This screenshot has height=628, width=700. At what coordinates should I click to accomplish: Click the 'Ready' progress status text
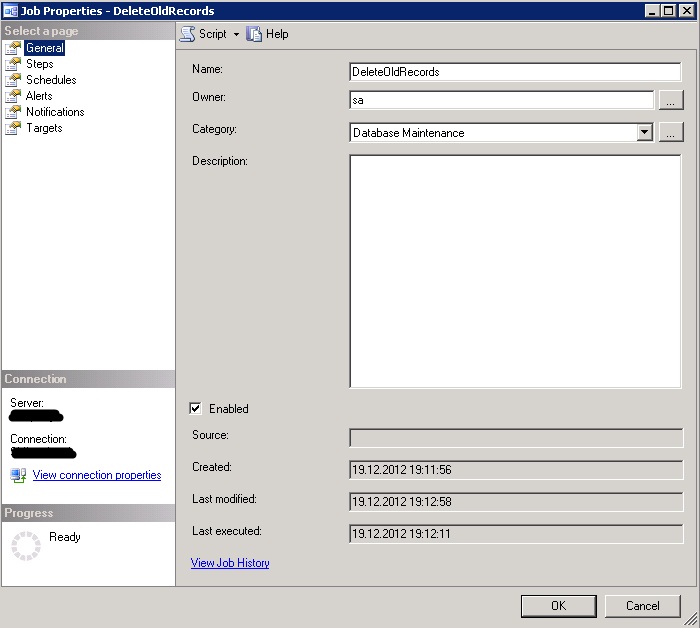(65, 537)
